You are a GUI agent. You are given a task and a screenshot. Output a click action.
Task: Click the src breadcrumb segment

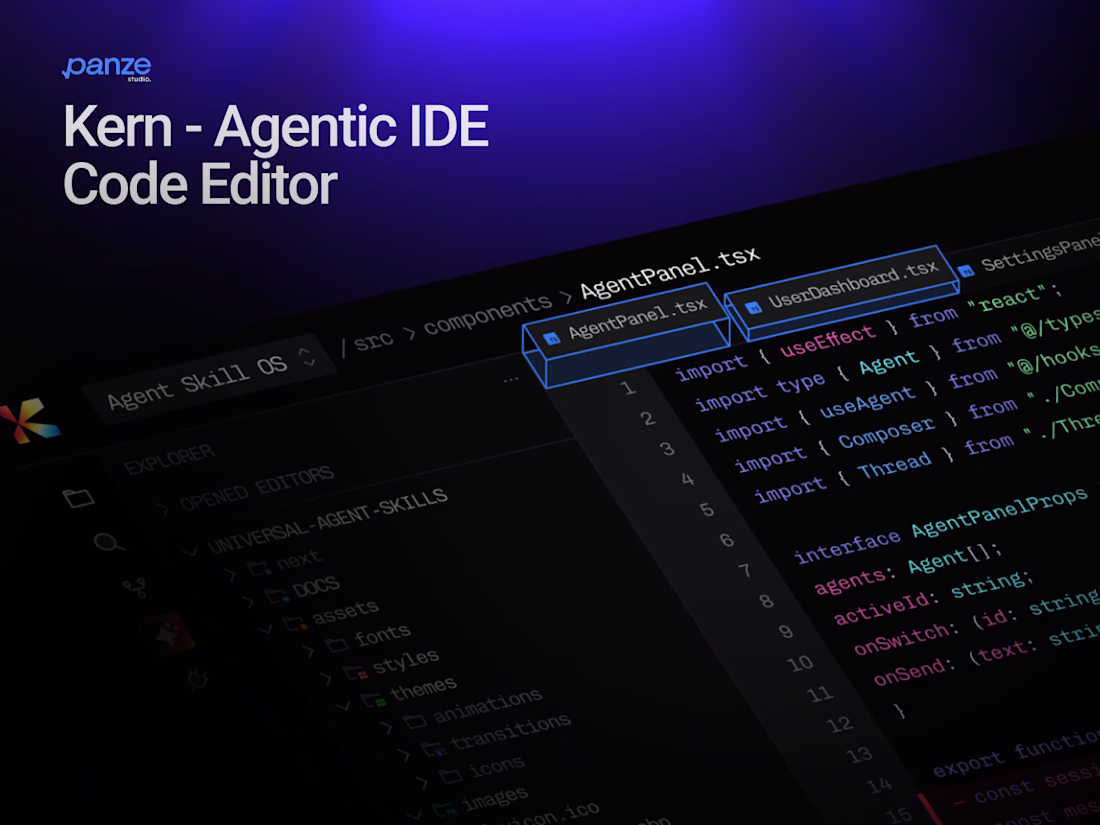(x=374, y=341)
